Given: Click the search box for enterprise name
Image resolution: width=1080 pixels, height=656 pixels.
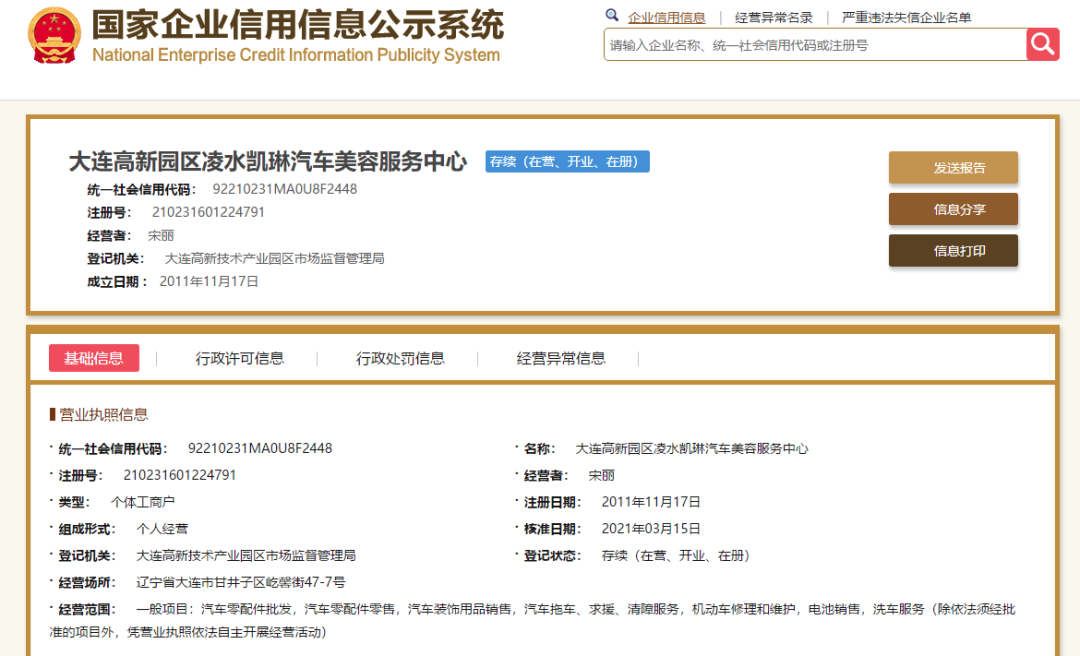Looking at the screenshot, I should (x=815, y=45).
